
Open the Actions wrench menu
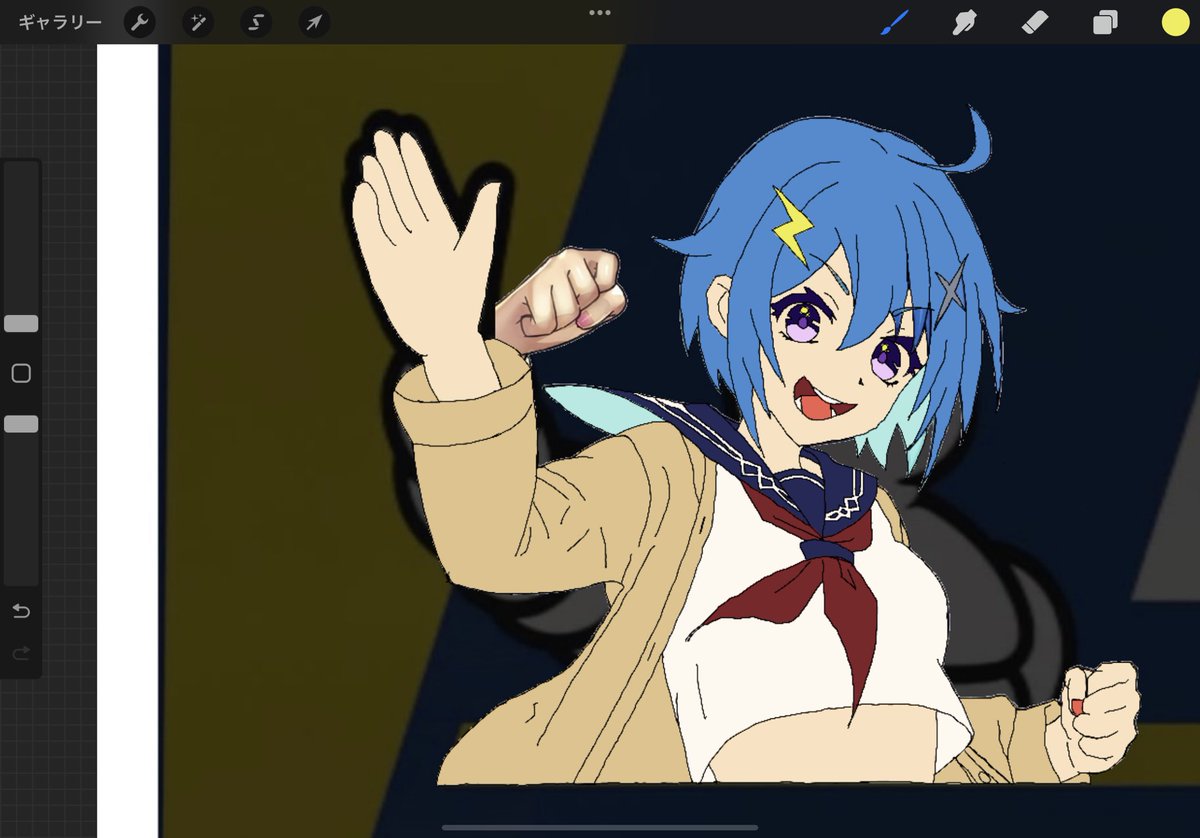(x=139, y=22)
